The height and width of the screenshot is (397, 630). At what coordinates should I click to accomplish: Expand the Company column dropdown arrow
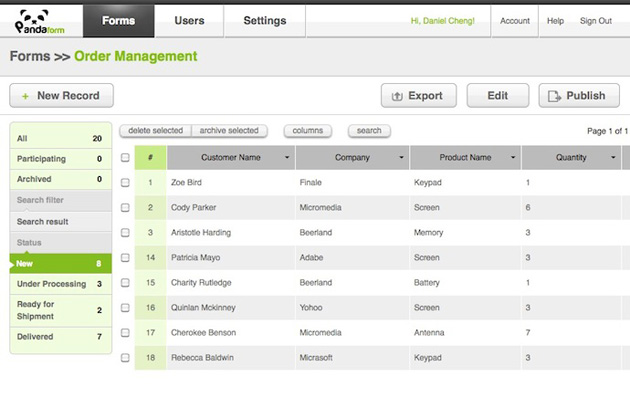tap(401, 158)
